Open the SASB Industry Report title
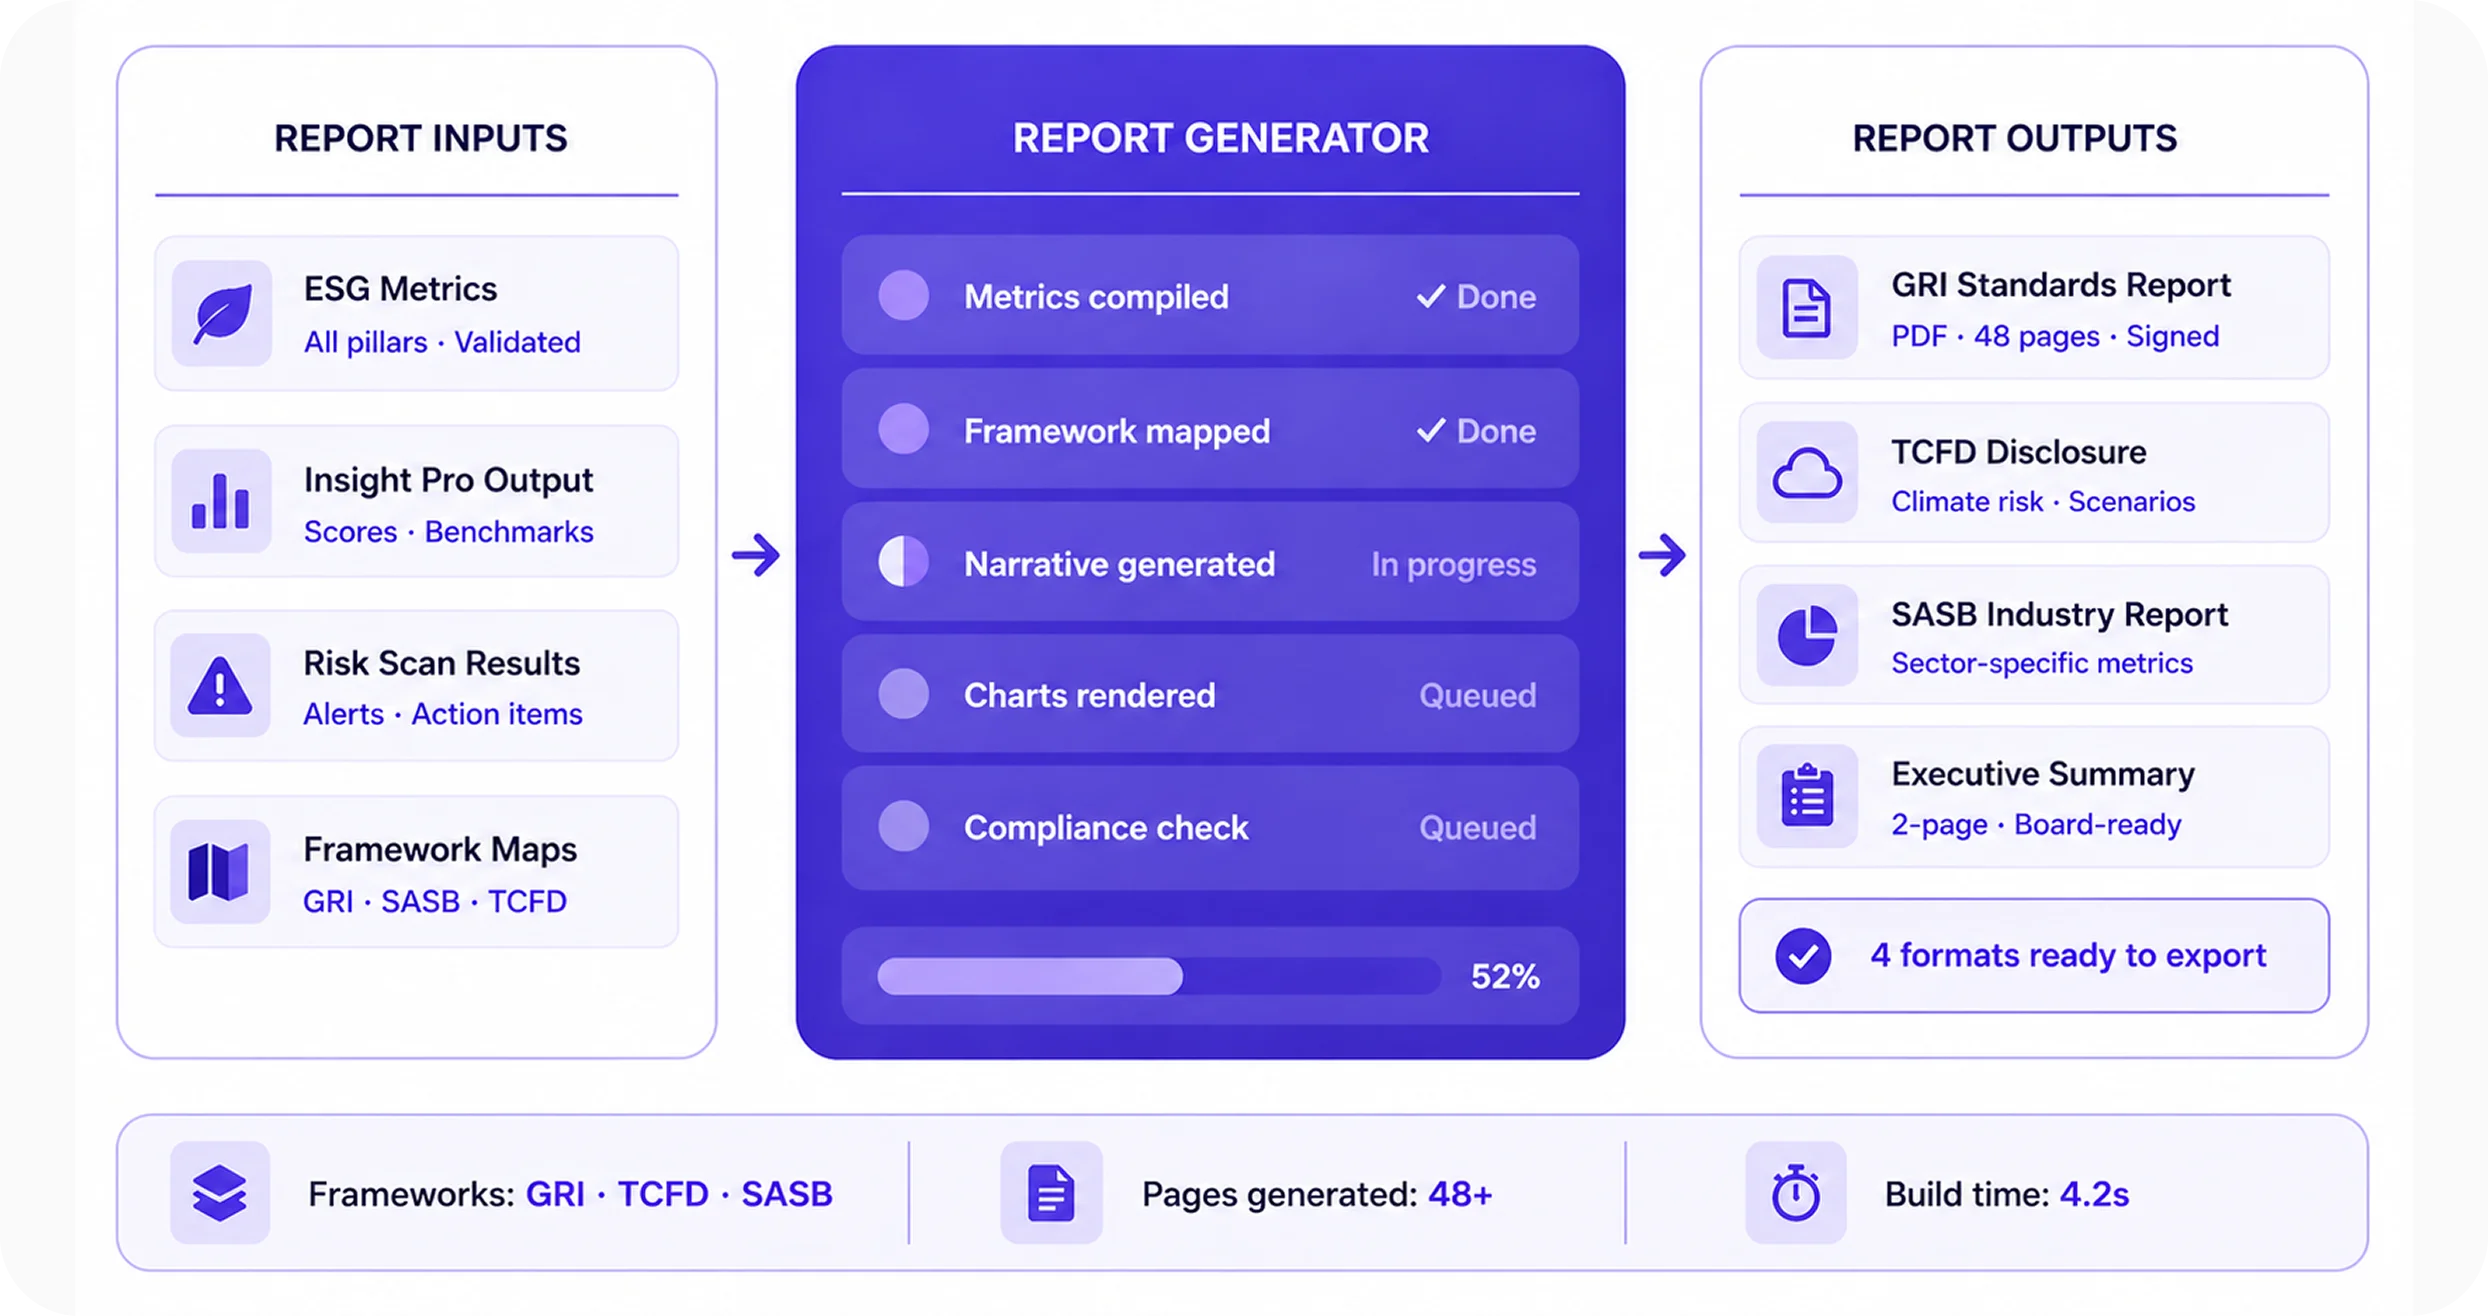 pyautogui.click(x=2060, y=614)
